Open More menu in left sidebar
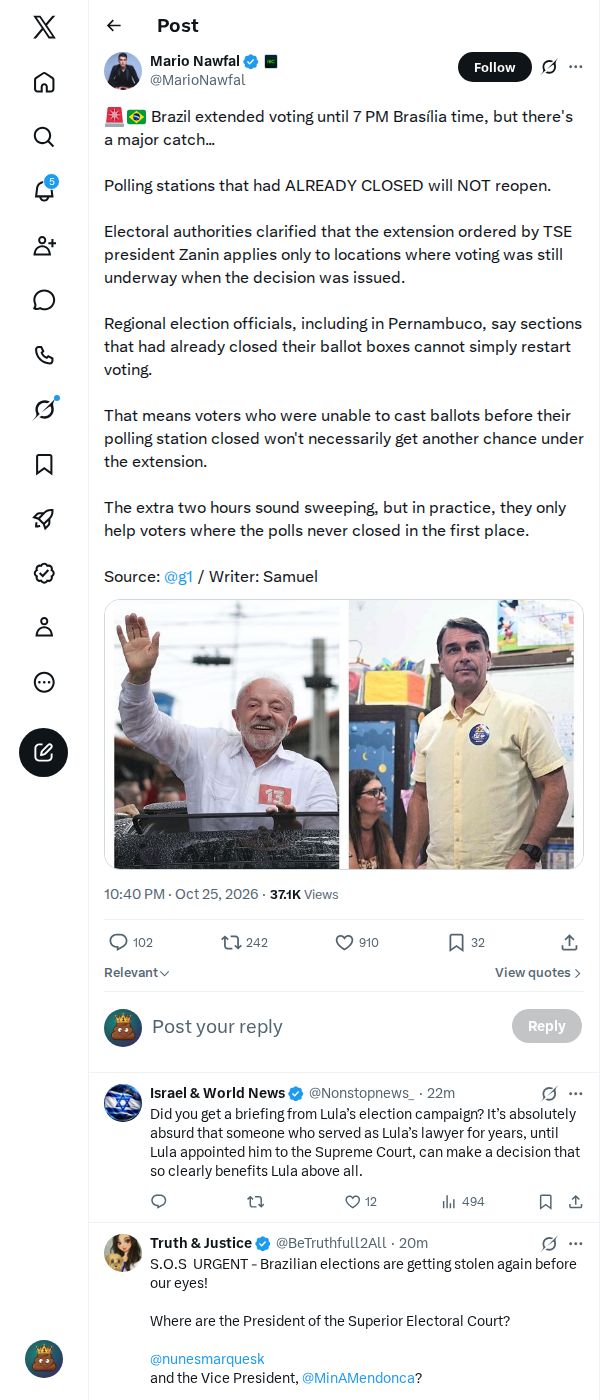This screenshot has height=1400, width=600. pos(44,682)
